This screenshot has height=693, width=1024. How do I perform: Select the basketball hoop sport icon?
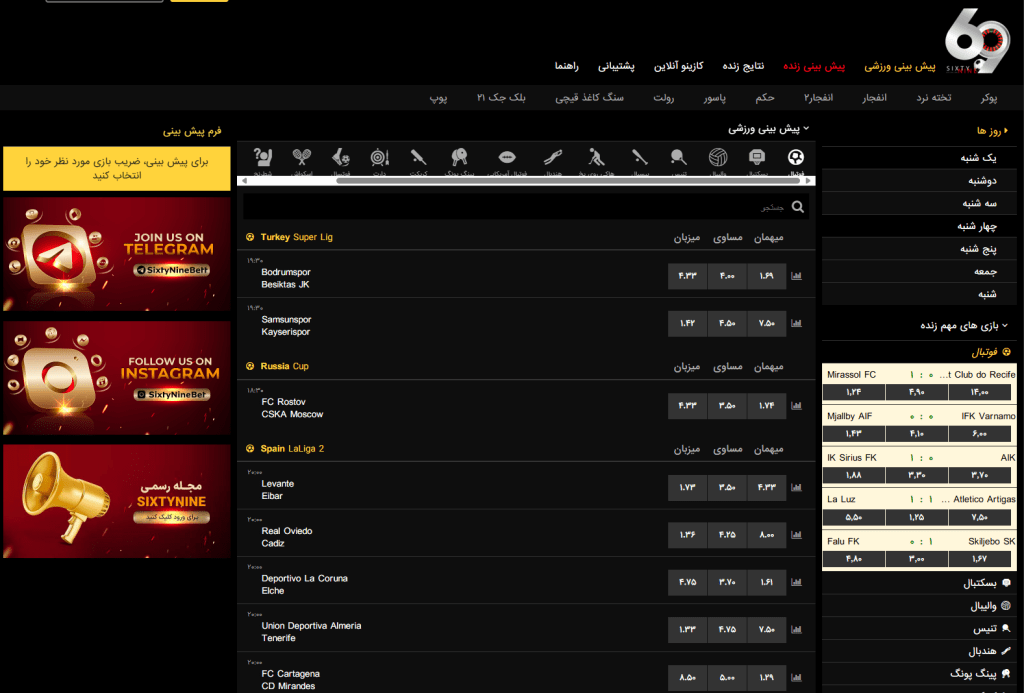coord(756,157)
